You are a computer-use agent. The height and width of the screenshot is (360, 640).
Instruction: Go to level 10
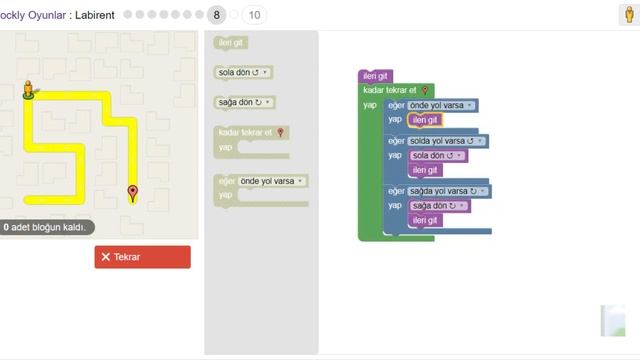[x=254, y=15]
